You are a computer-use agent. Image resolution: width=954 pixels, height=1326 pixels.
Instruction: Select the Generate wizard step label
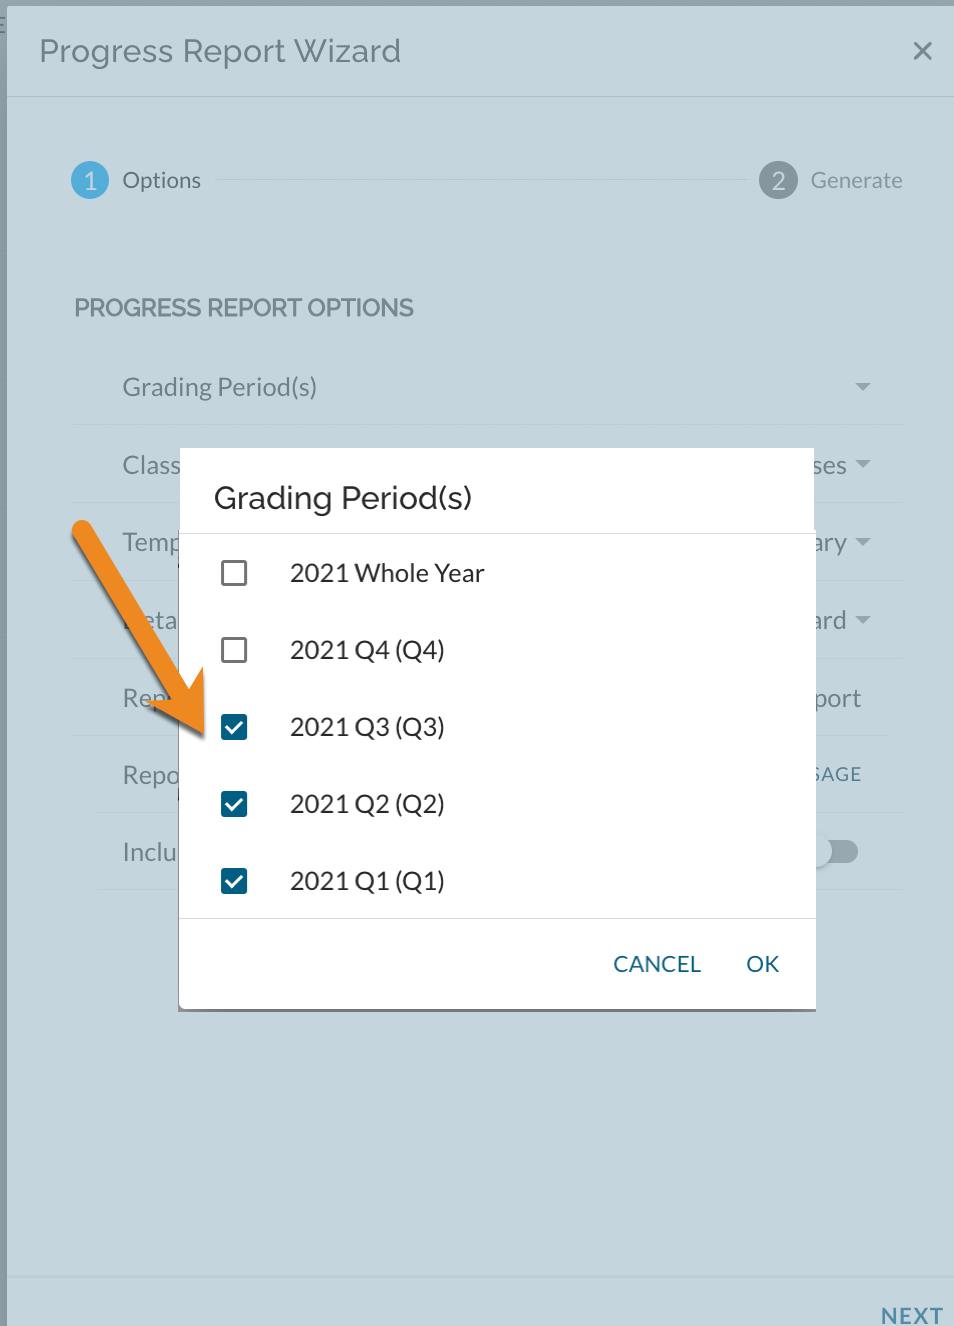pos(856,180)
